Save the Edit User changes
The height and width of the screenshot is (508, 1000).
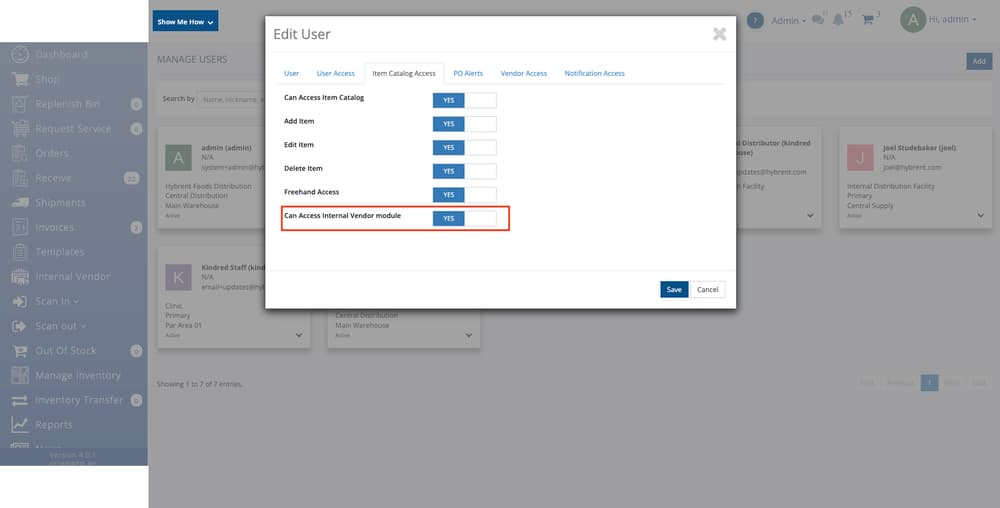(x=674, y=289)
